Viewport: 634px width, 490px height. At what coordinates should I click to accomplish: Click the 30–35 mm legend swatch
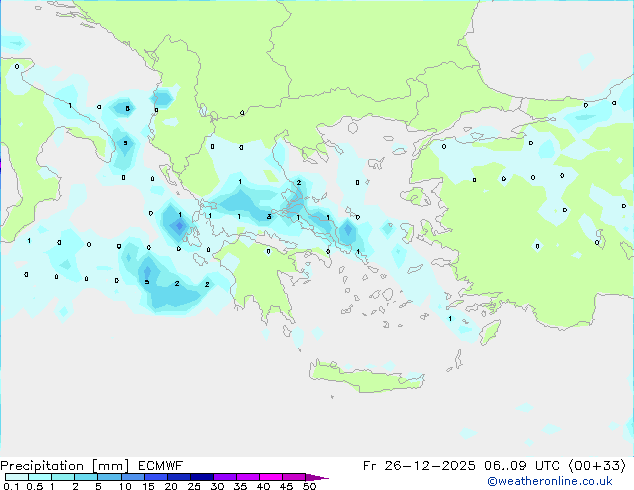point(224,477)
